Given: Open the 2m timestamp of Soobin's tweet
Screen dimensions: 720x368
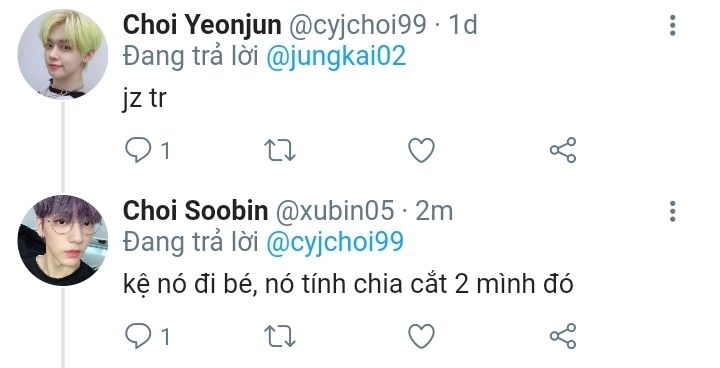Looking at the screenshot, I should coord(434,211).
